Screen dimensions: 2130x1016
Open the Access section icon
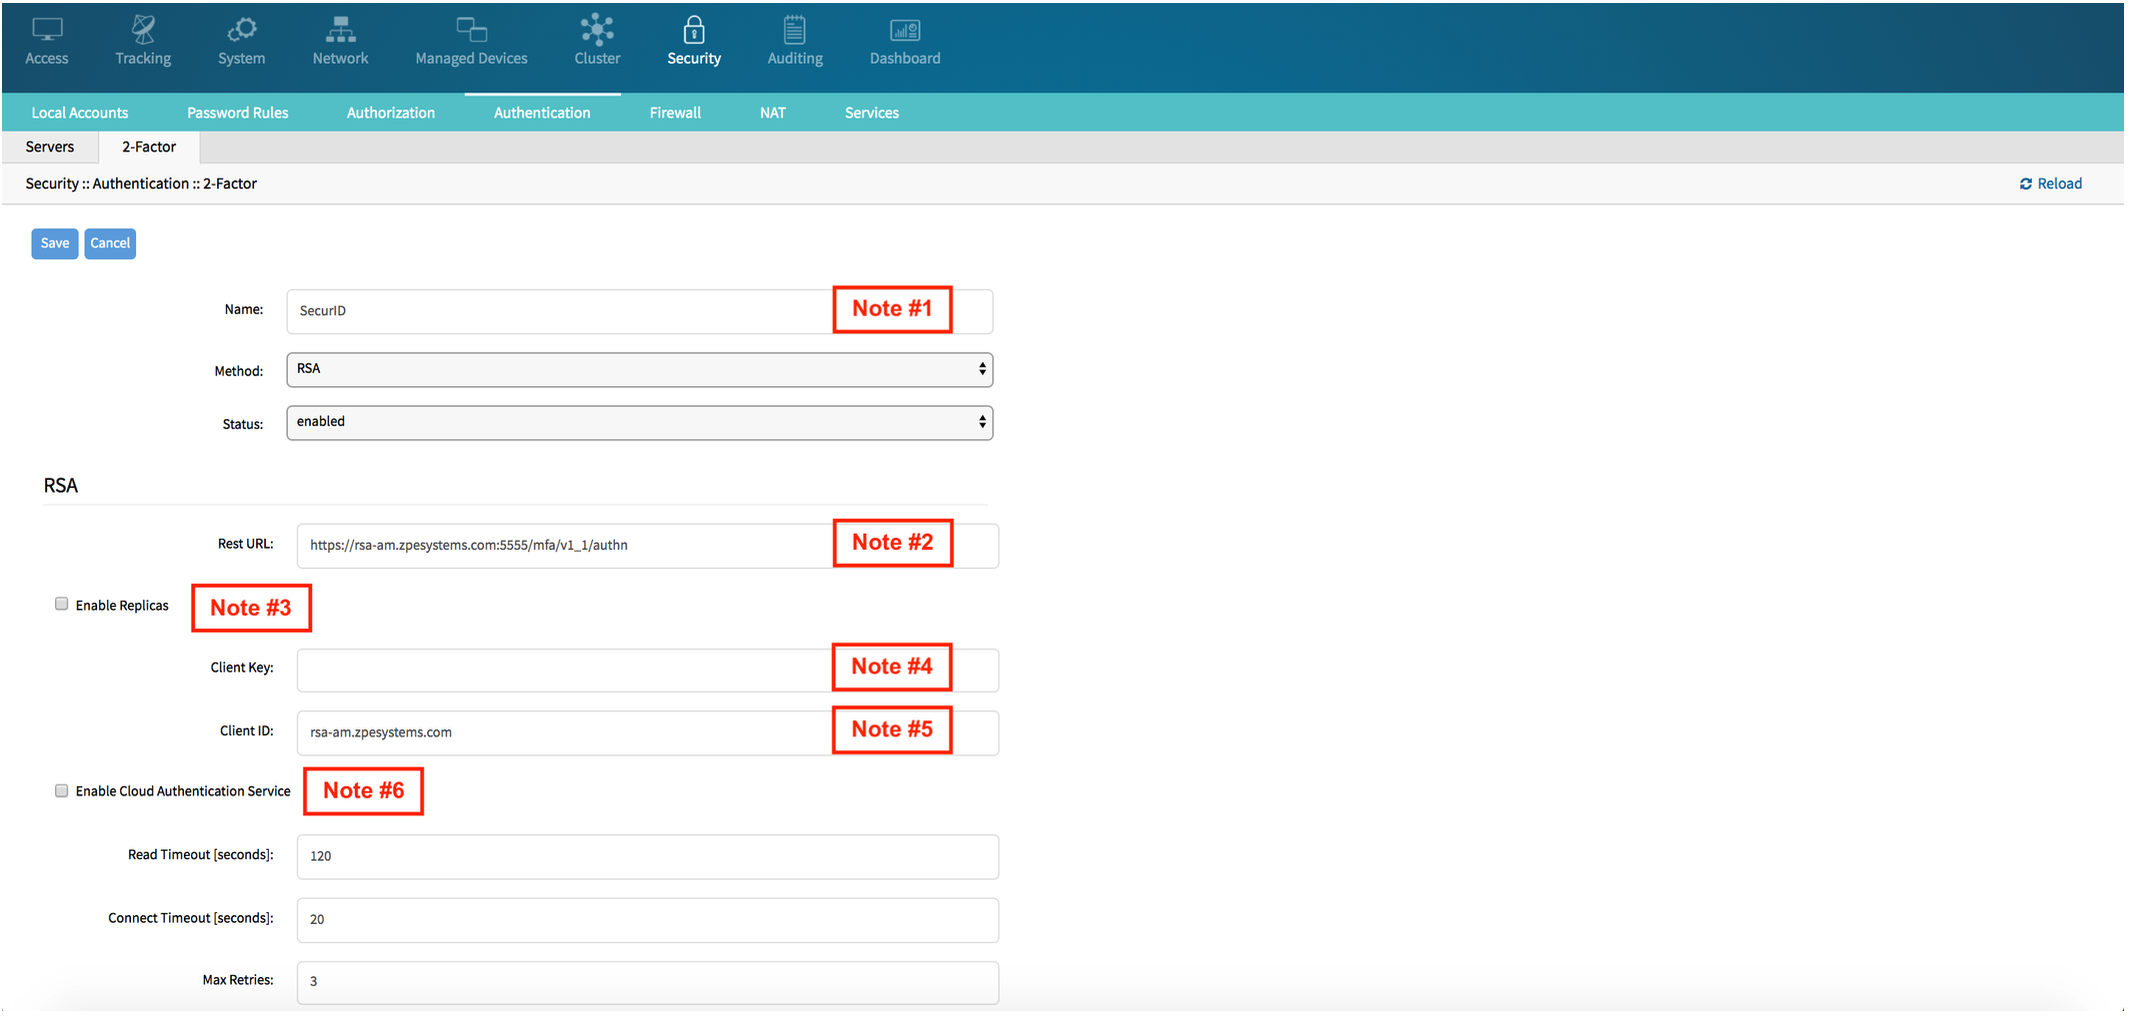tap(47, 30)
